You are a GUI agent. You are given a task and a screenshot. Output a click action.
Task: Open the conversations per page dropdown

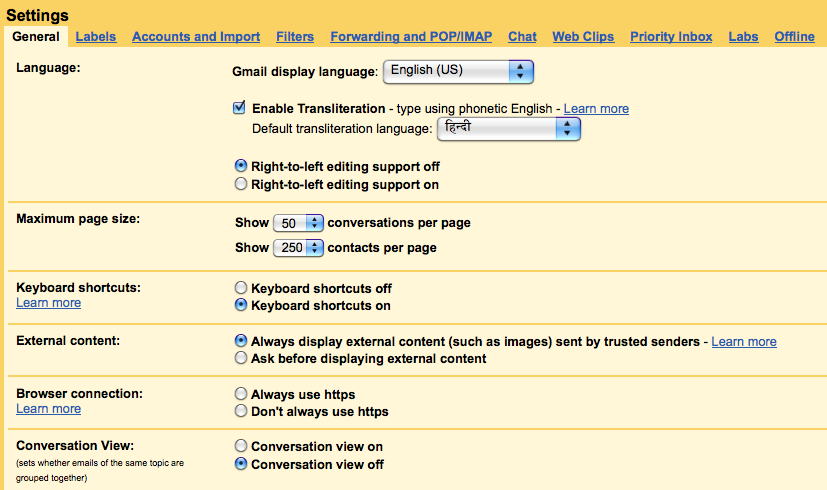click(299, 223)
